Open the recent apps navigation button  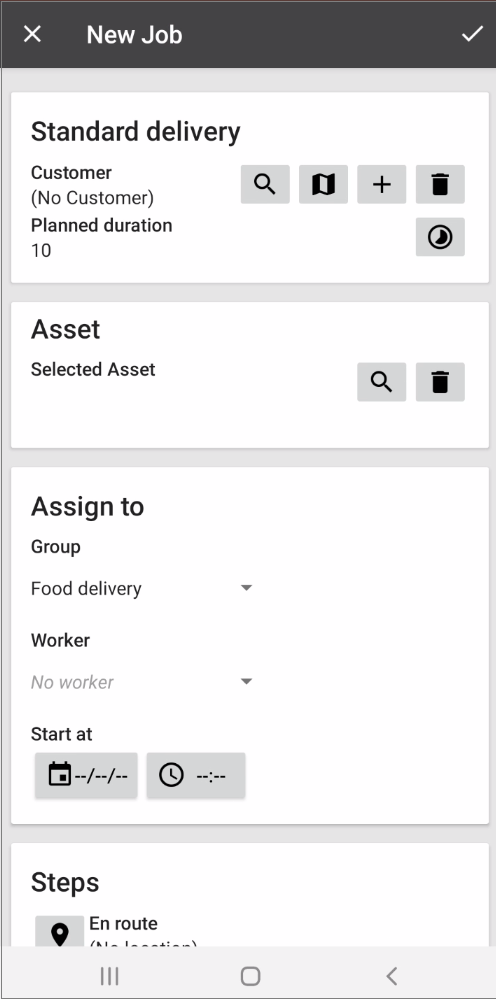110,975
